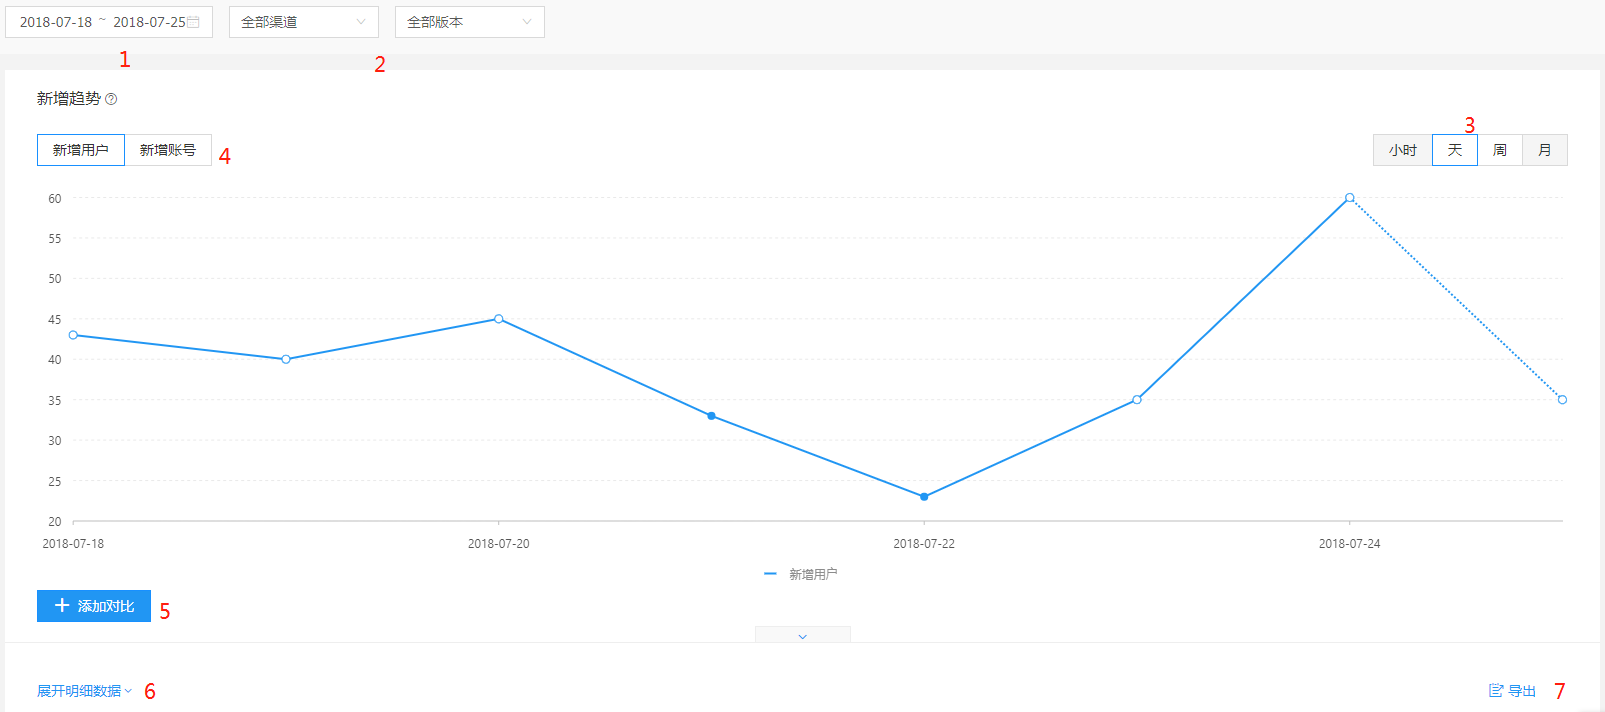Image resolution: width=1605 pixels, height=712 pixels.
Task: Click the 导出 export link
Action: [1512, 691]
